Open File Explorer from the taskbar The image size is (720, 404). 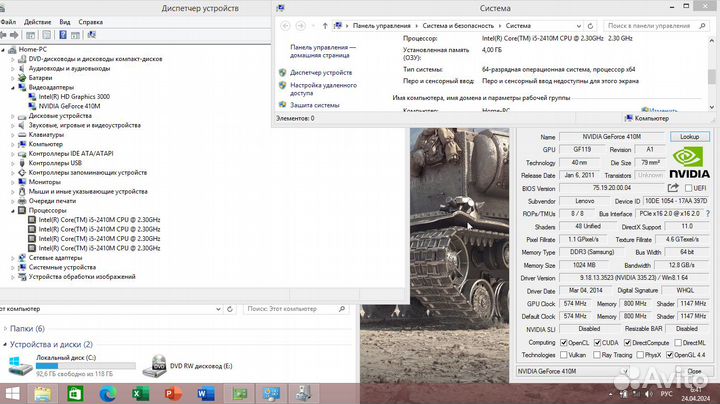pyautogui.click(x=42, y=394)
